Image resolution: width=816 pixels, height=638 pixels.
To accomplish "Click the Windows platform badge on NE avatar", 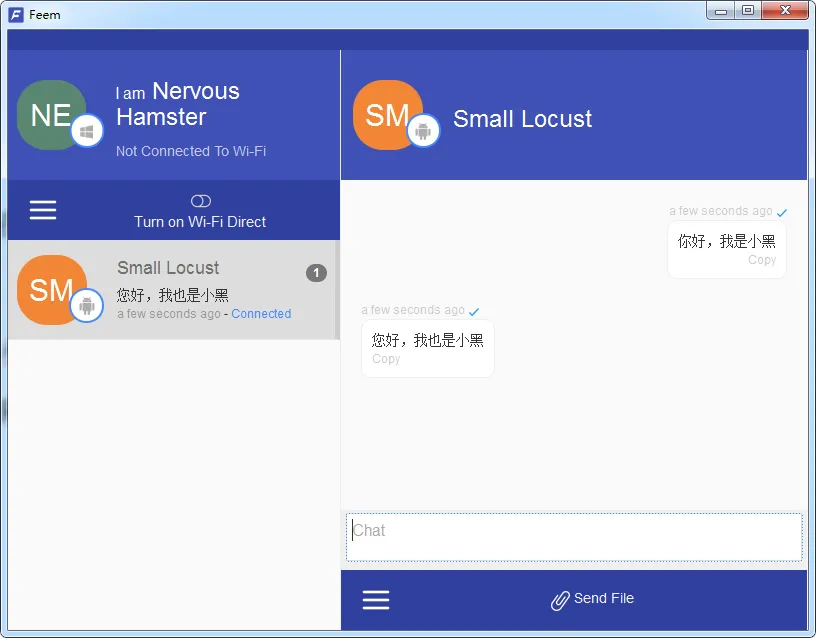I will coord(87,131).
